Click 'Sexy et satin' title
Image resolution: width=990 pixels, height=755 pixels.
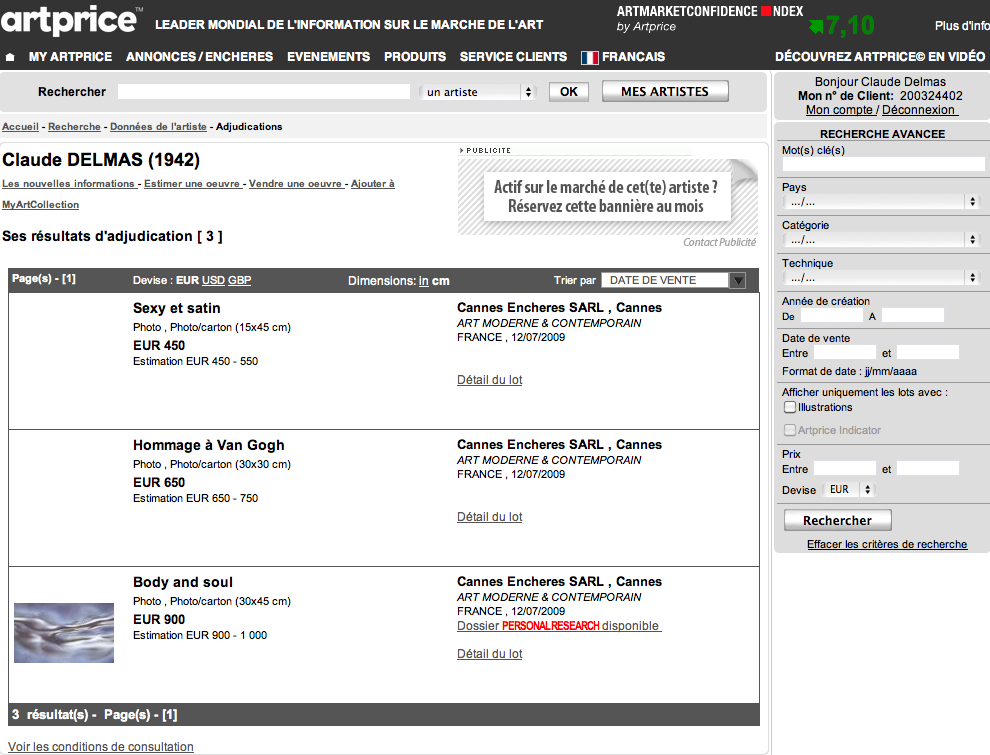pos(177,308)
